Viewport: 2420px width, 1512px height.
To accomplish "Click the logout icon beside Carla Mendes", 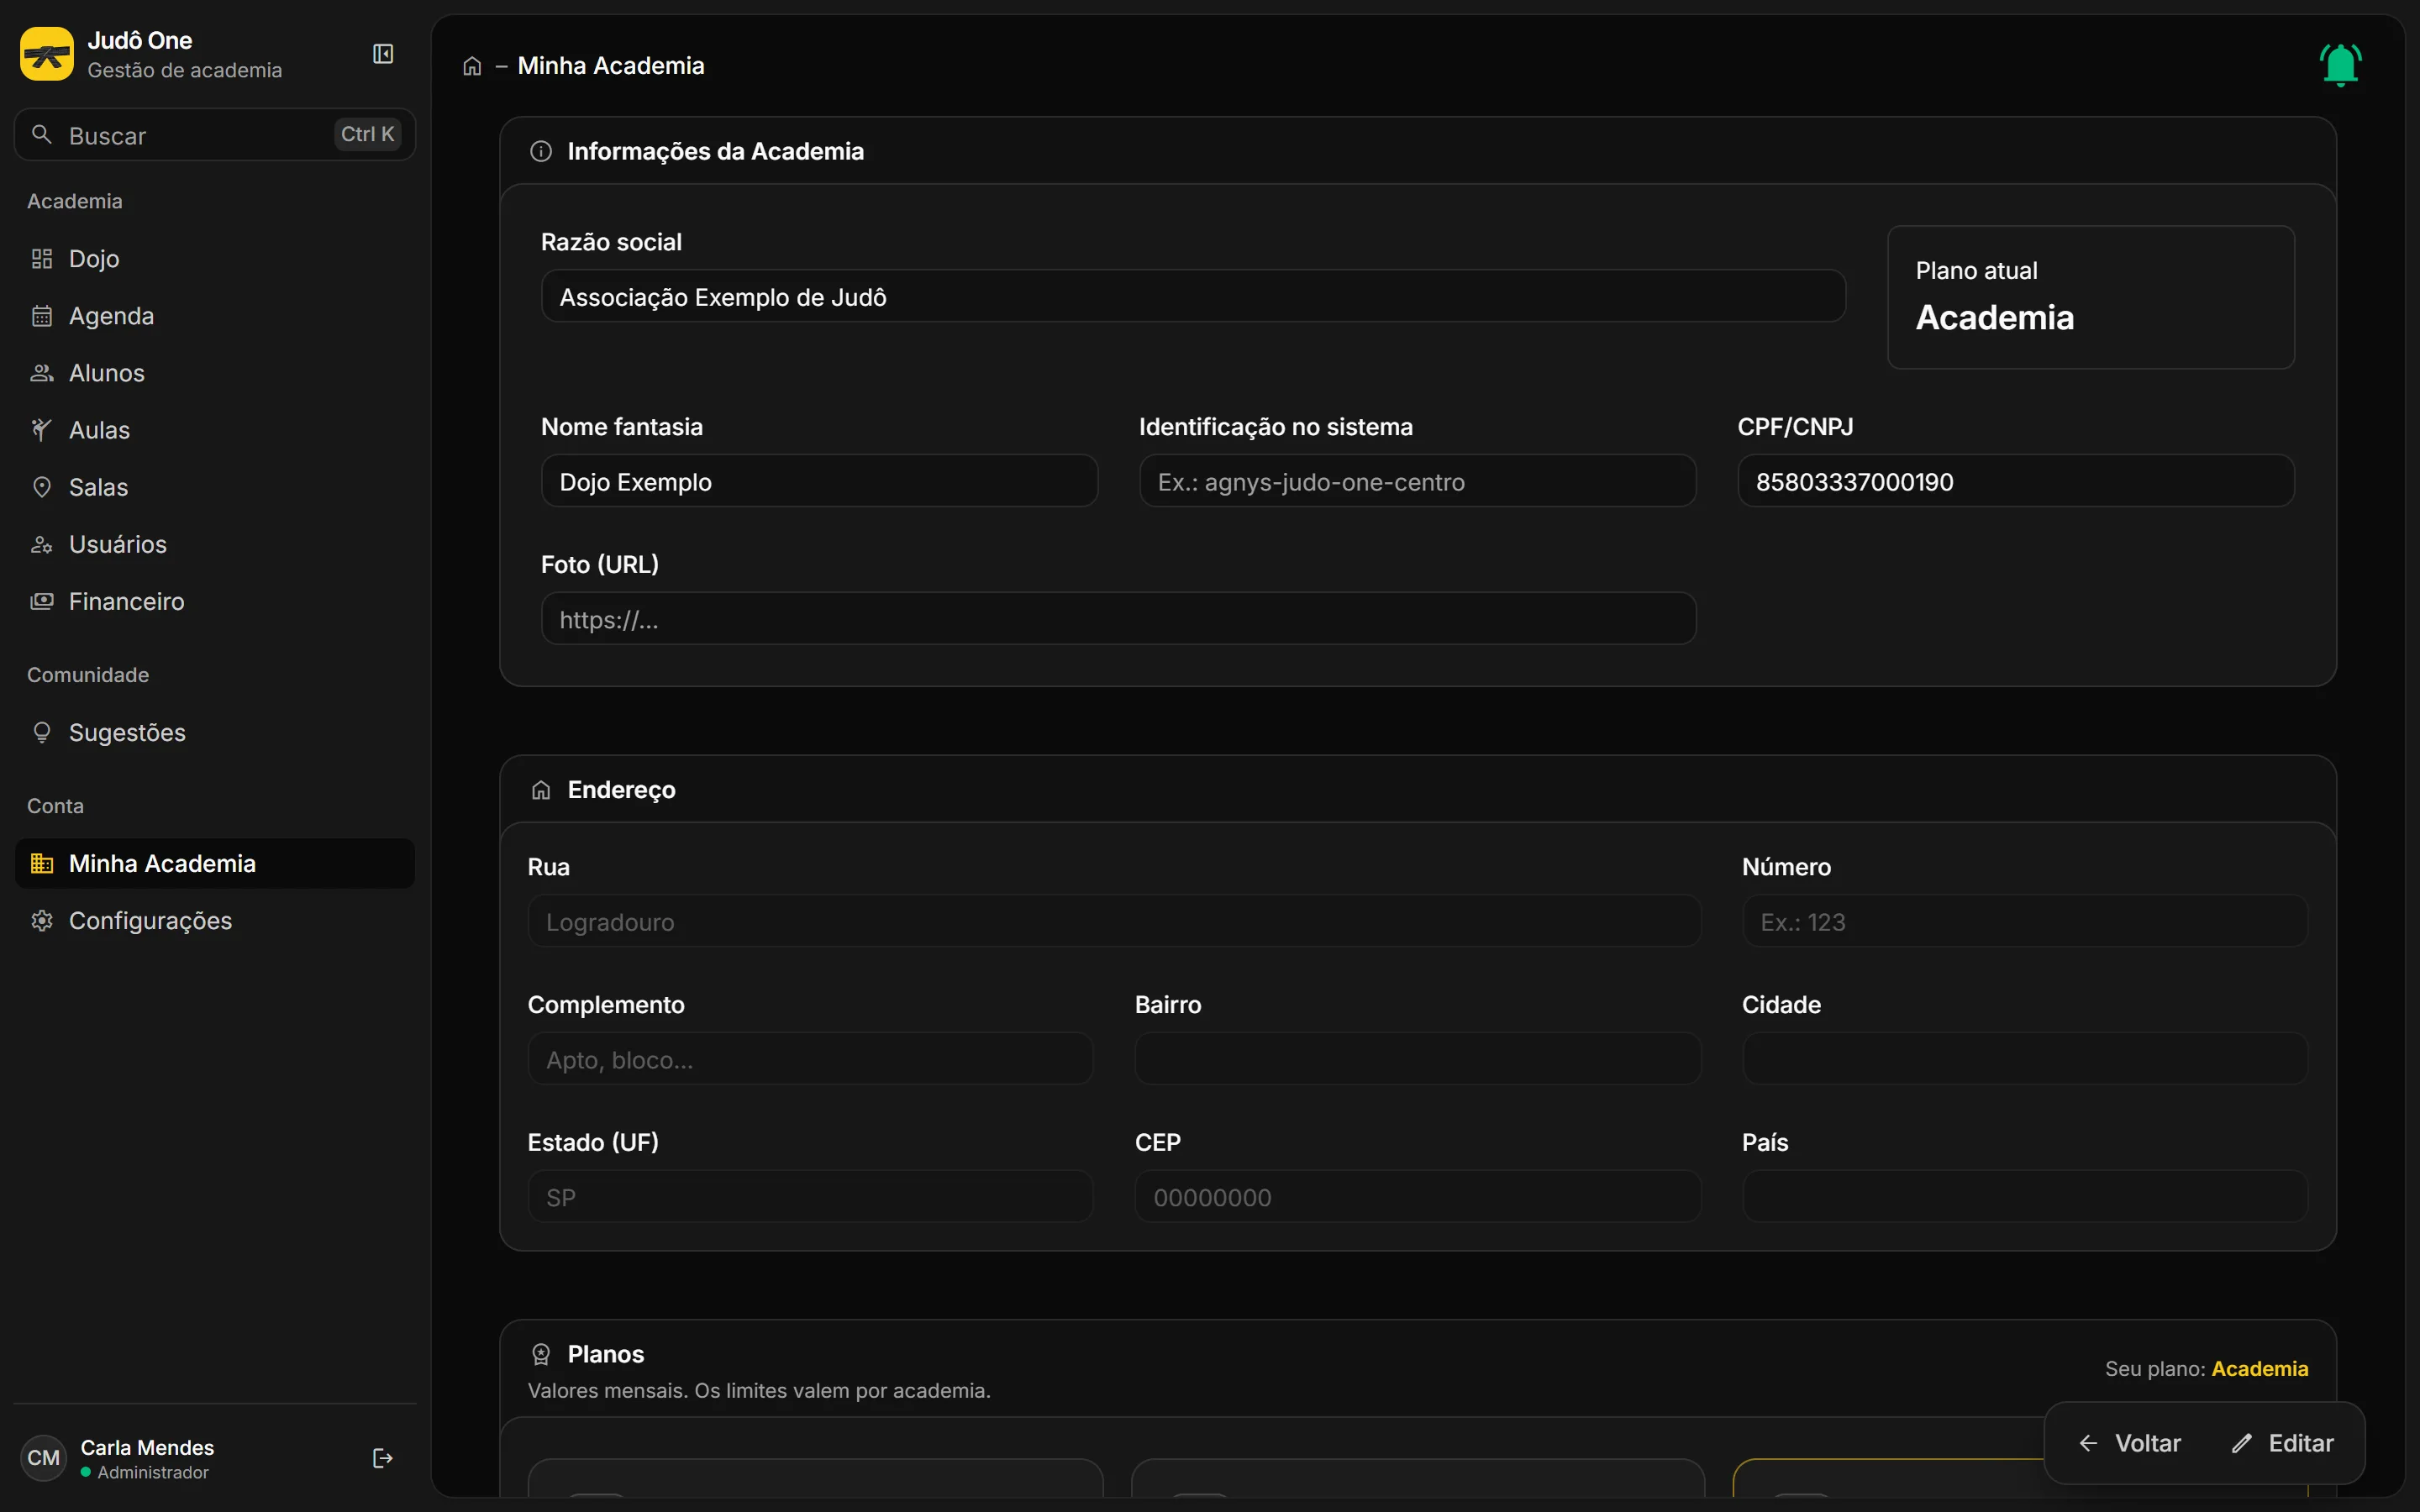I will pyautogui.click(x=382, y=1458).
